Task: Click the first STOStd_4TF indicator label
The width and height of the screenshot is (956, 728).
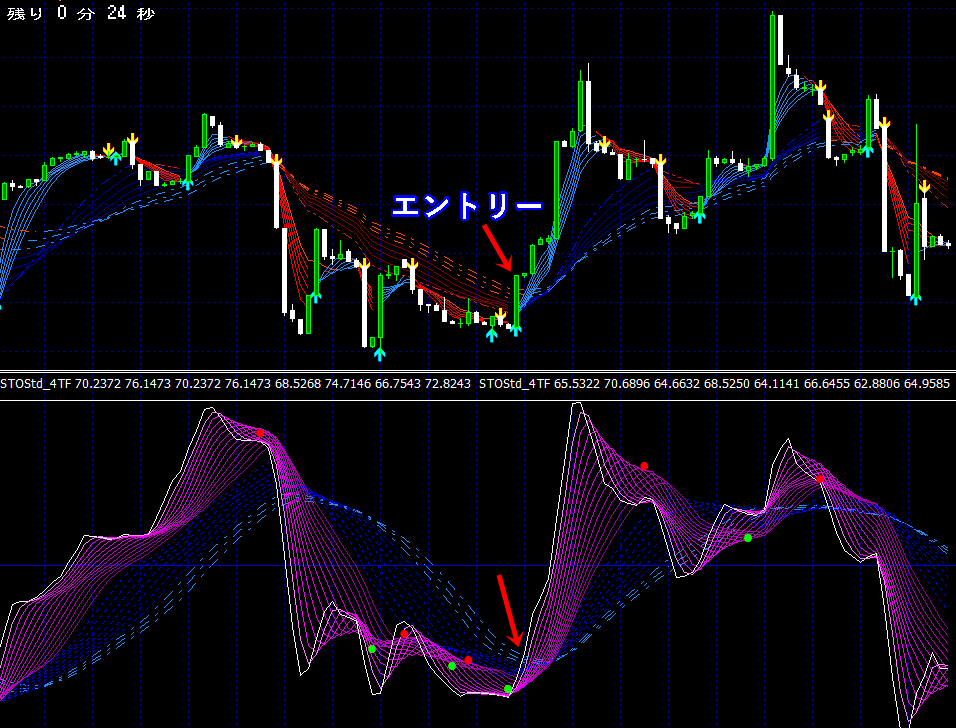Action: (x=36, y=384)
